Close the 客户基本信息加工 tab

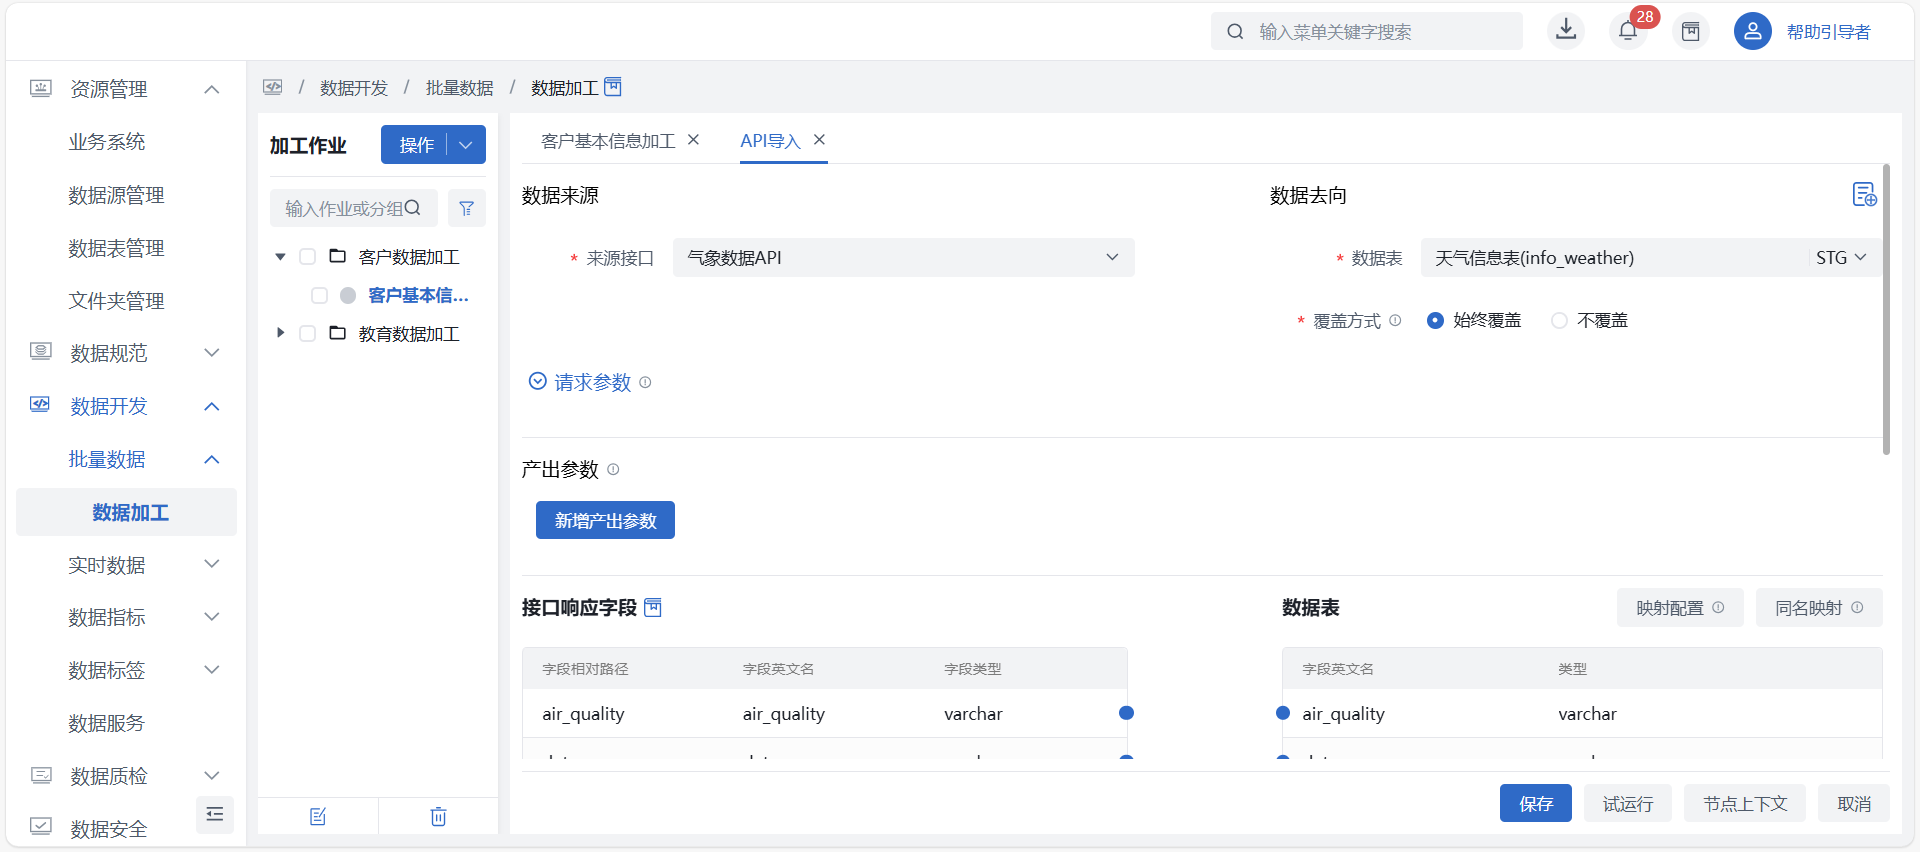pos(693,140)
